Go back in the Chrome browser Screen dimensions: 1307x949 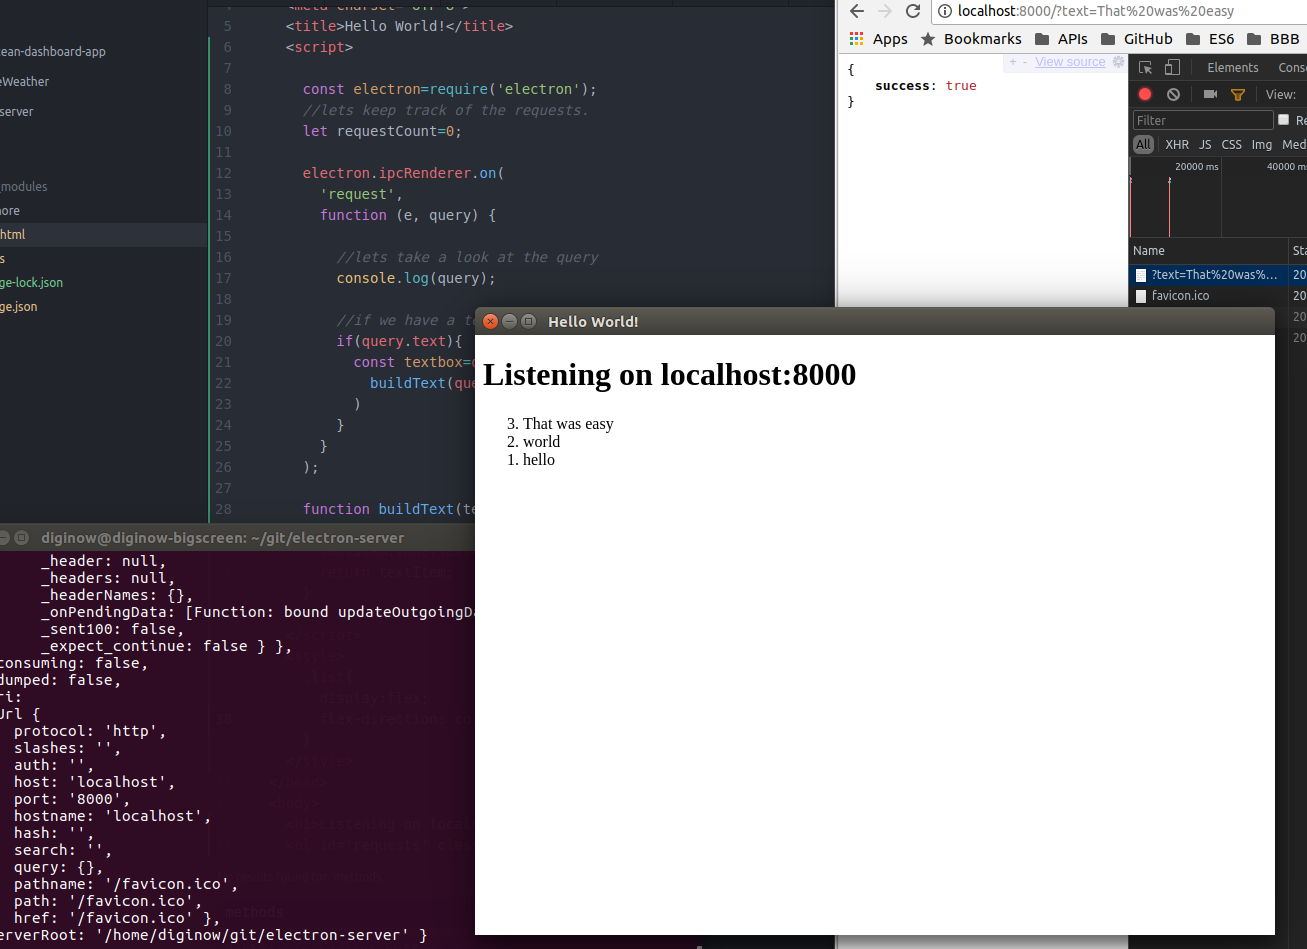click(x=857, y=11)
